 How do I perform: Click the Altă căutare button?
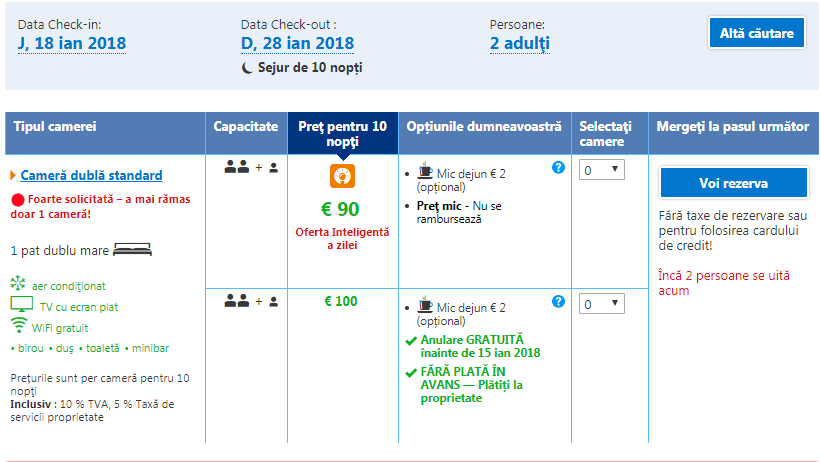tap(756, 33)
